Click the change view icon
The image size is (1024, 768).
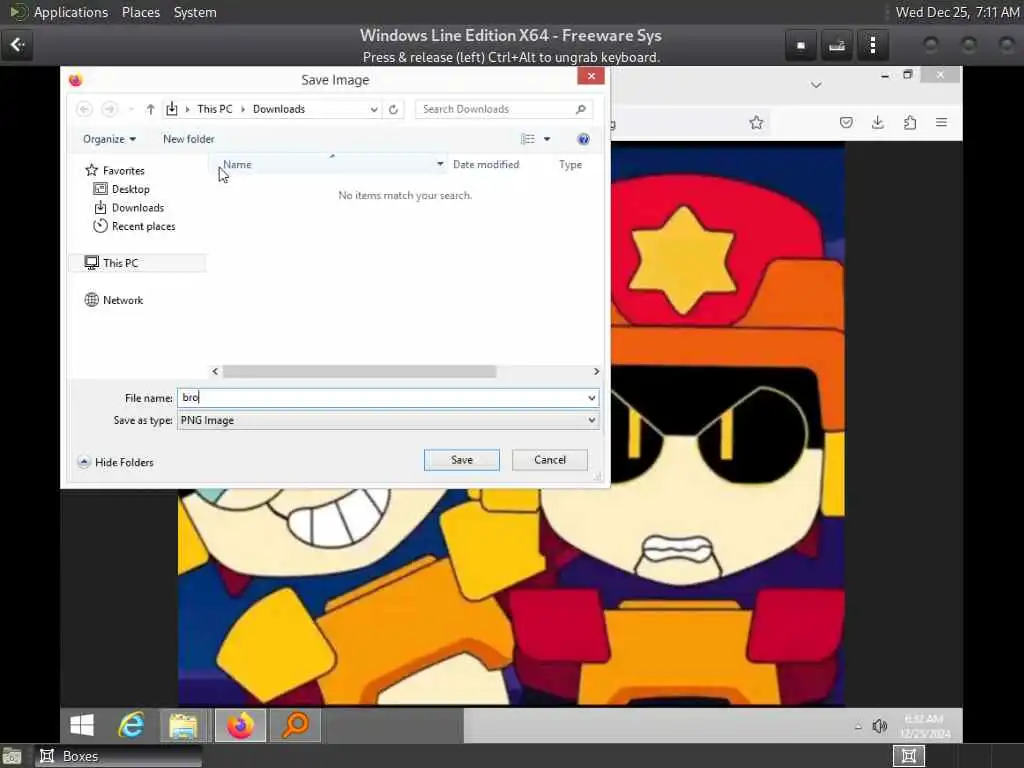point(528,139)
